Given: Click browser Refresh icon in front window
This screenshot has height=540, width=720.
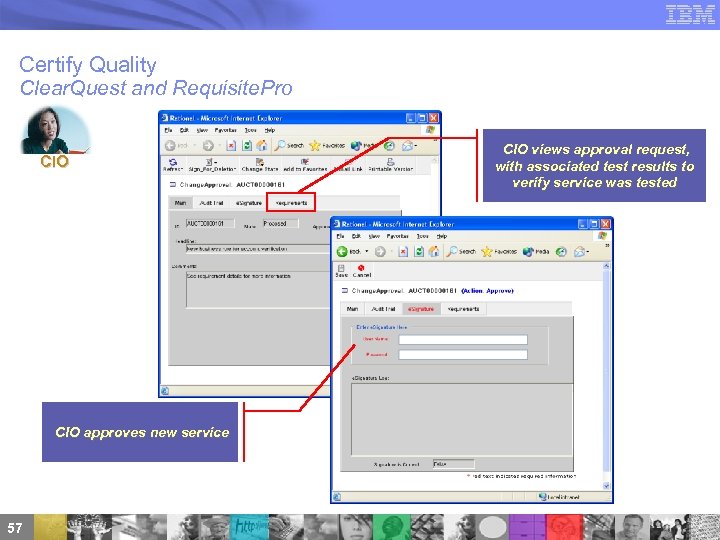Looking at the screenshot, I should click(x=419, y=252).
